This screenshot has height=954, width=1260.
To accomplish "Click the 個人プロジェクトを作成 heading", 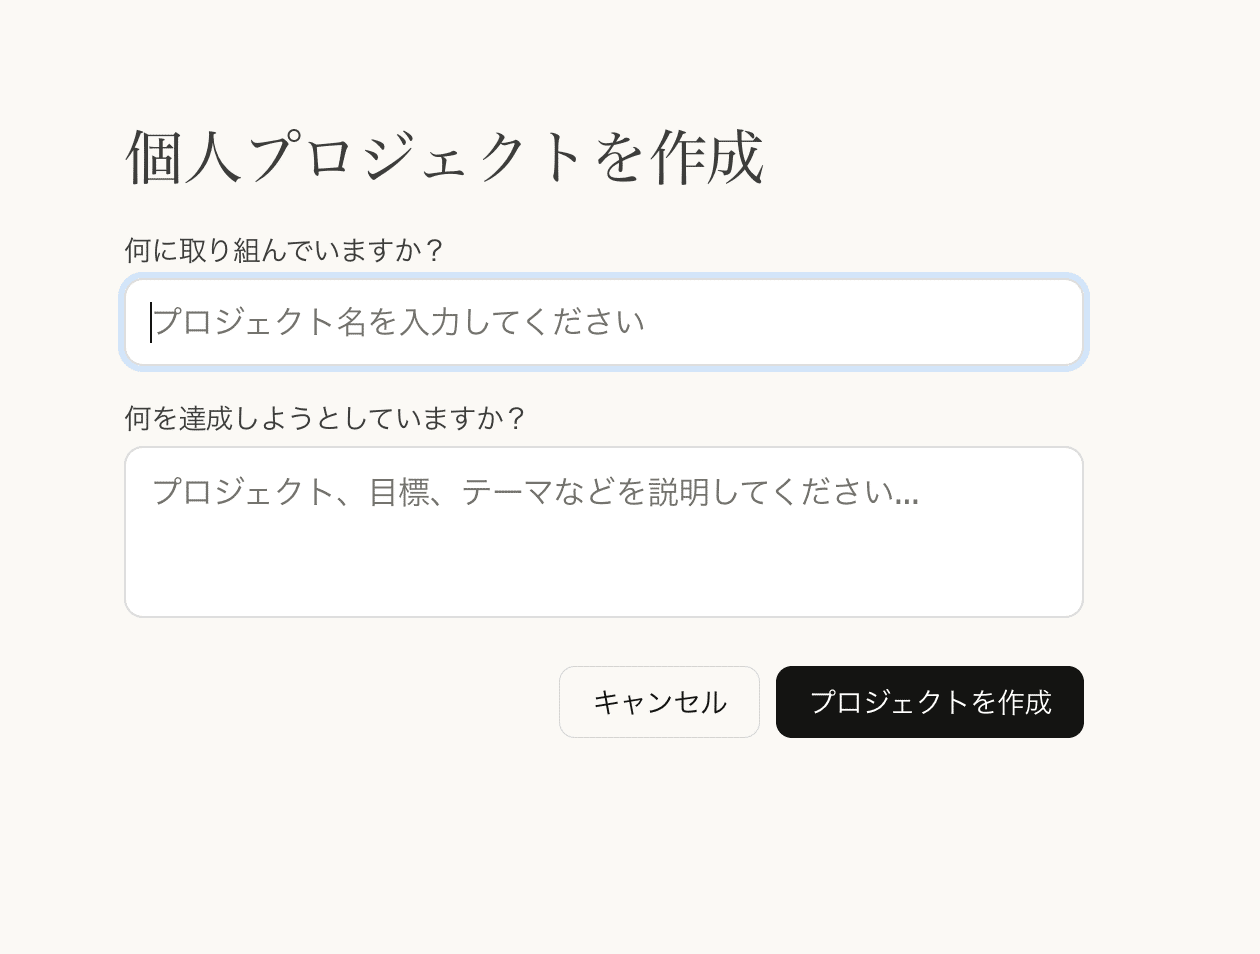I will point(444,158).
